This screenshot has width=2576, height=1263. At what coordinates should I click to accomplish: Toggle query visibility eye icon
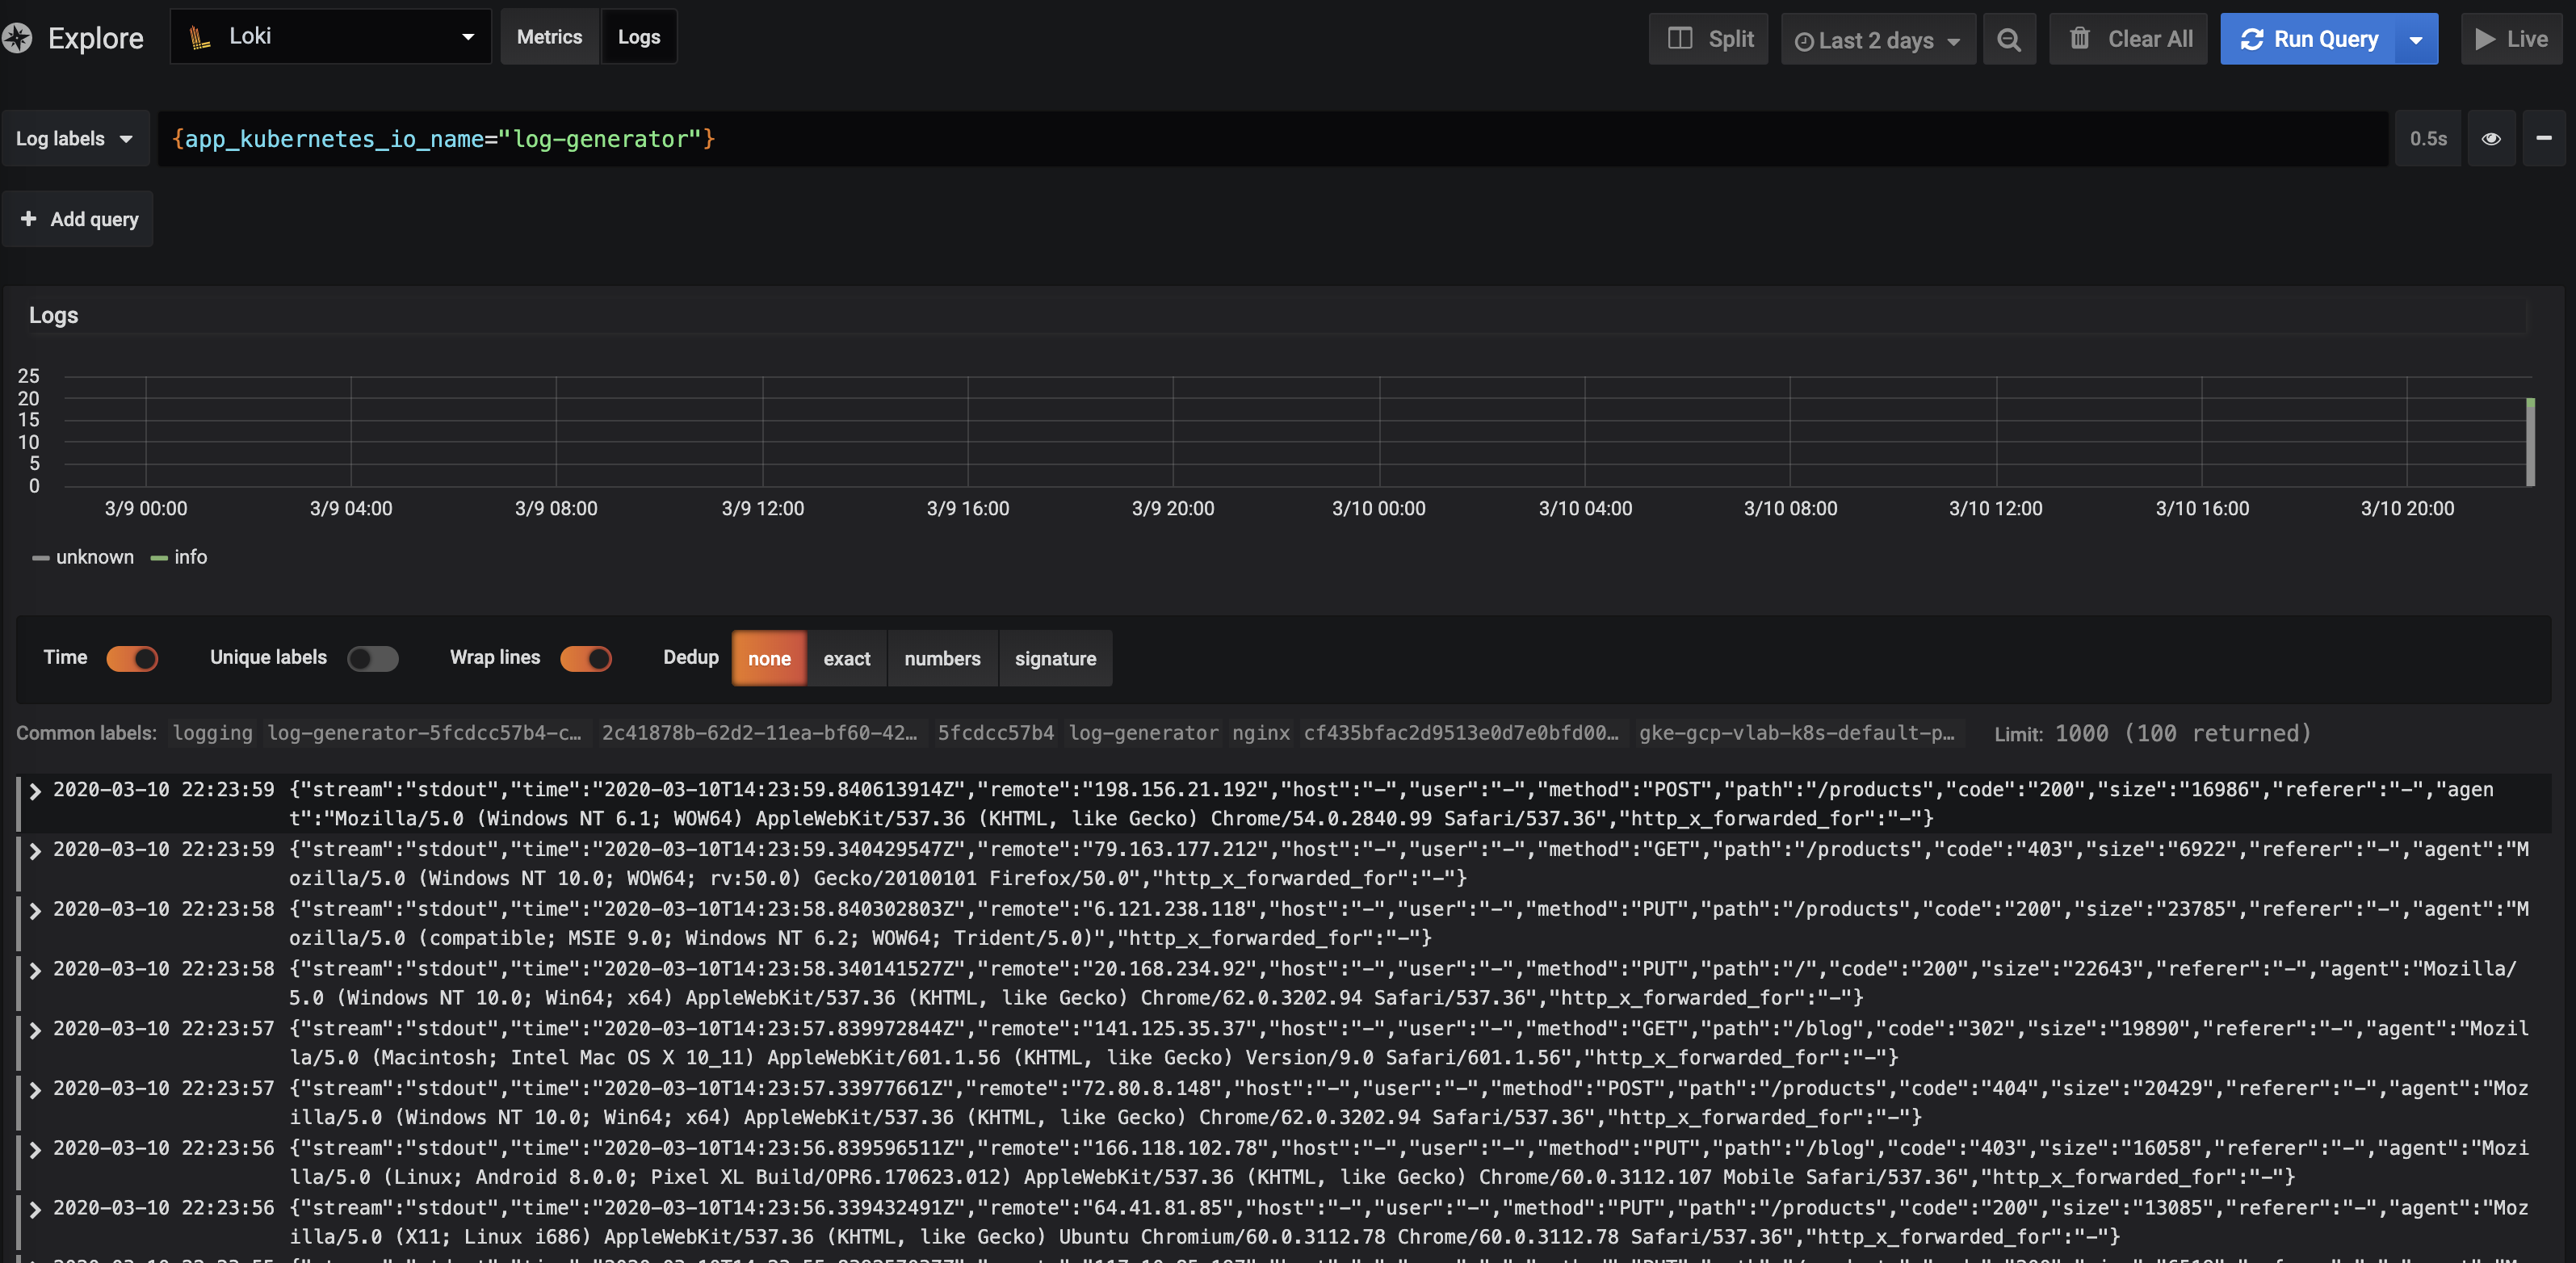[2491, 139]
